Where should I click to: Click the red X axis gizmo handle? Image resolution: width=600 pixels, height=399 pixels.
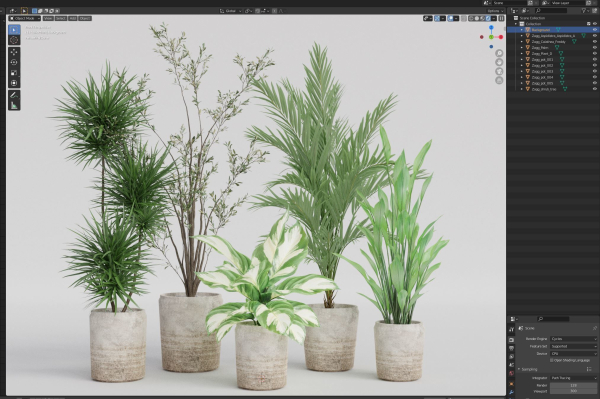[x=501, y=37]
